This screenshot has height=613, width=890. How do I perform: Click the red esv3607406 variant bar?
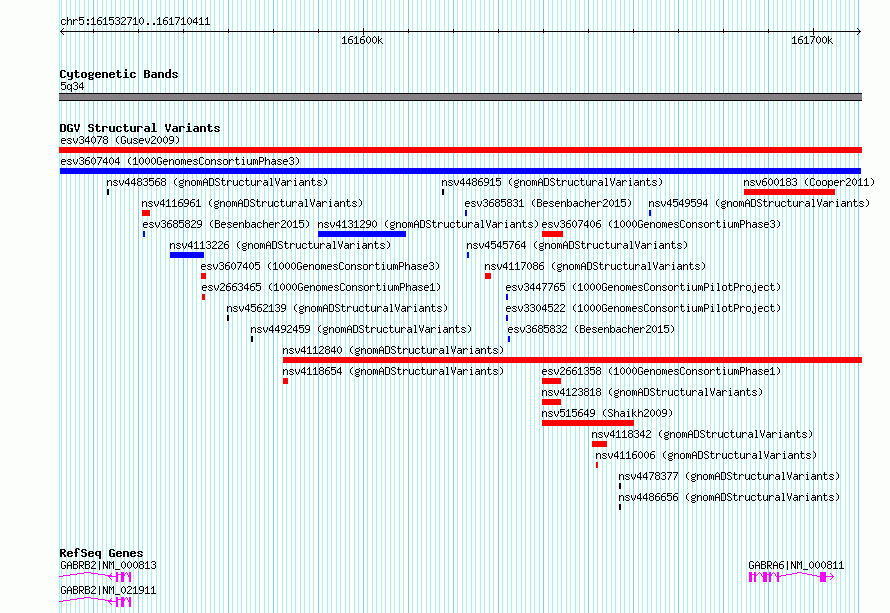552,234
